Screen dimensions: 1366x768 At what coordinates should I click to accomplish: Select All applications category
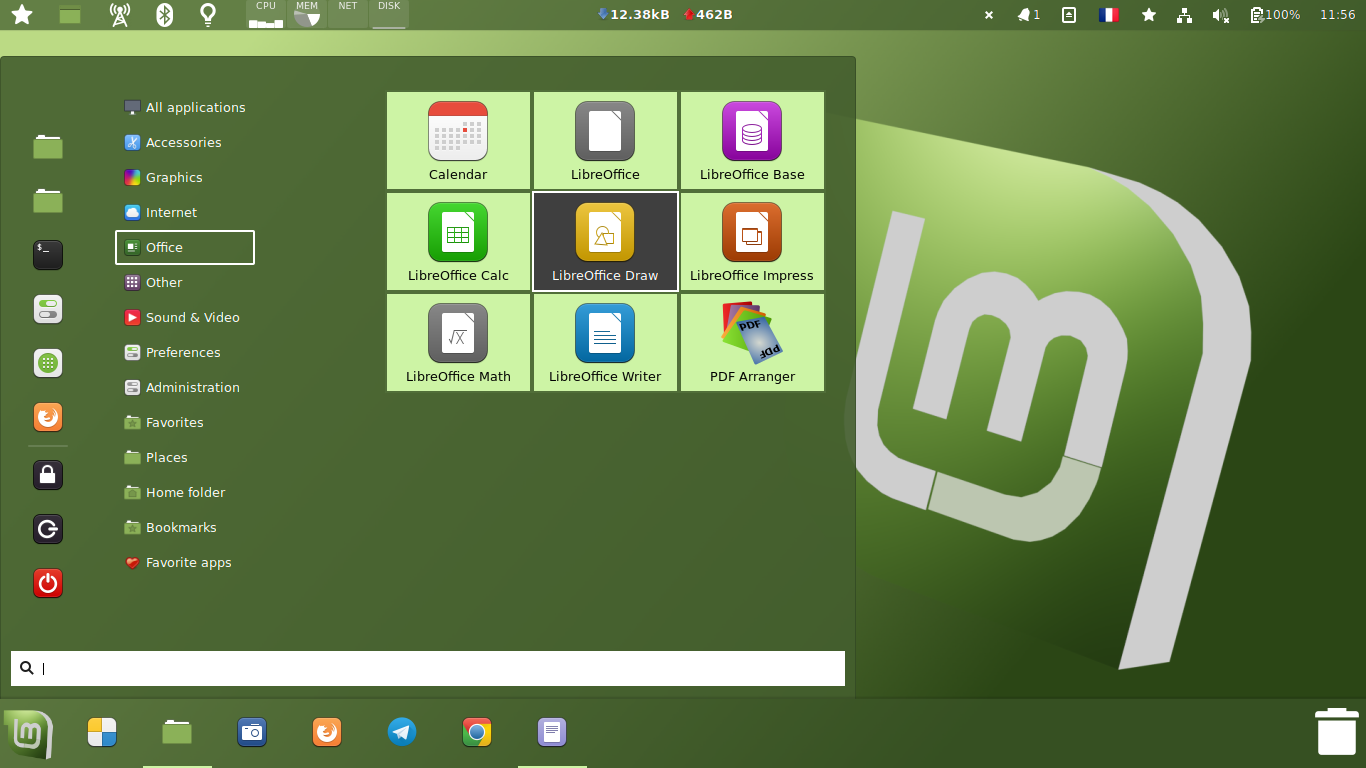pyautogui.click(x=185, y=107)
